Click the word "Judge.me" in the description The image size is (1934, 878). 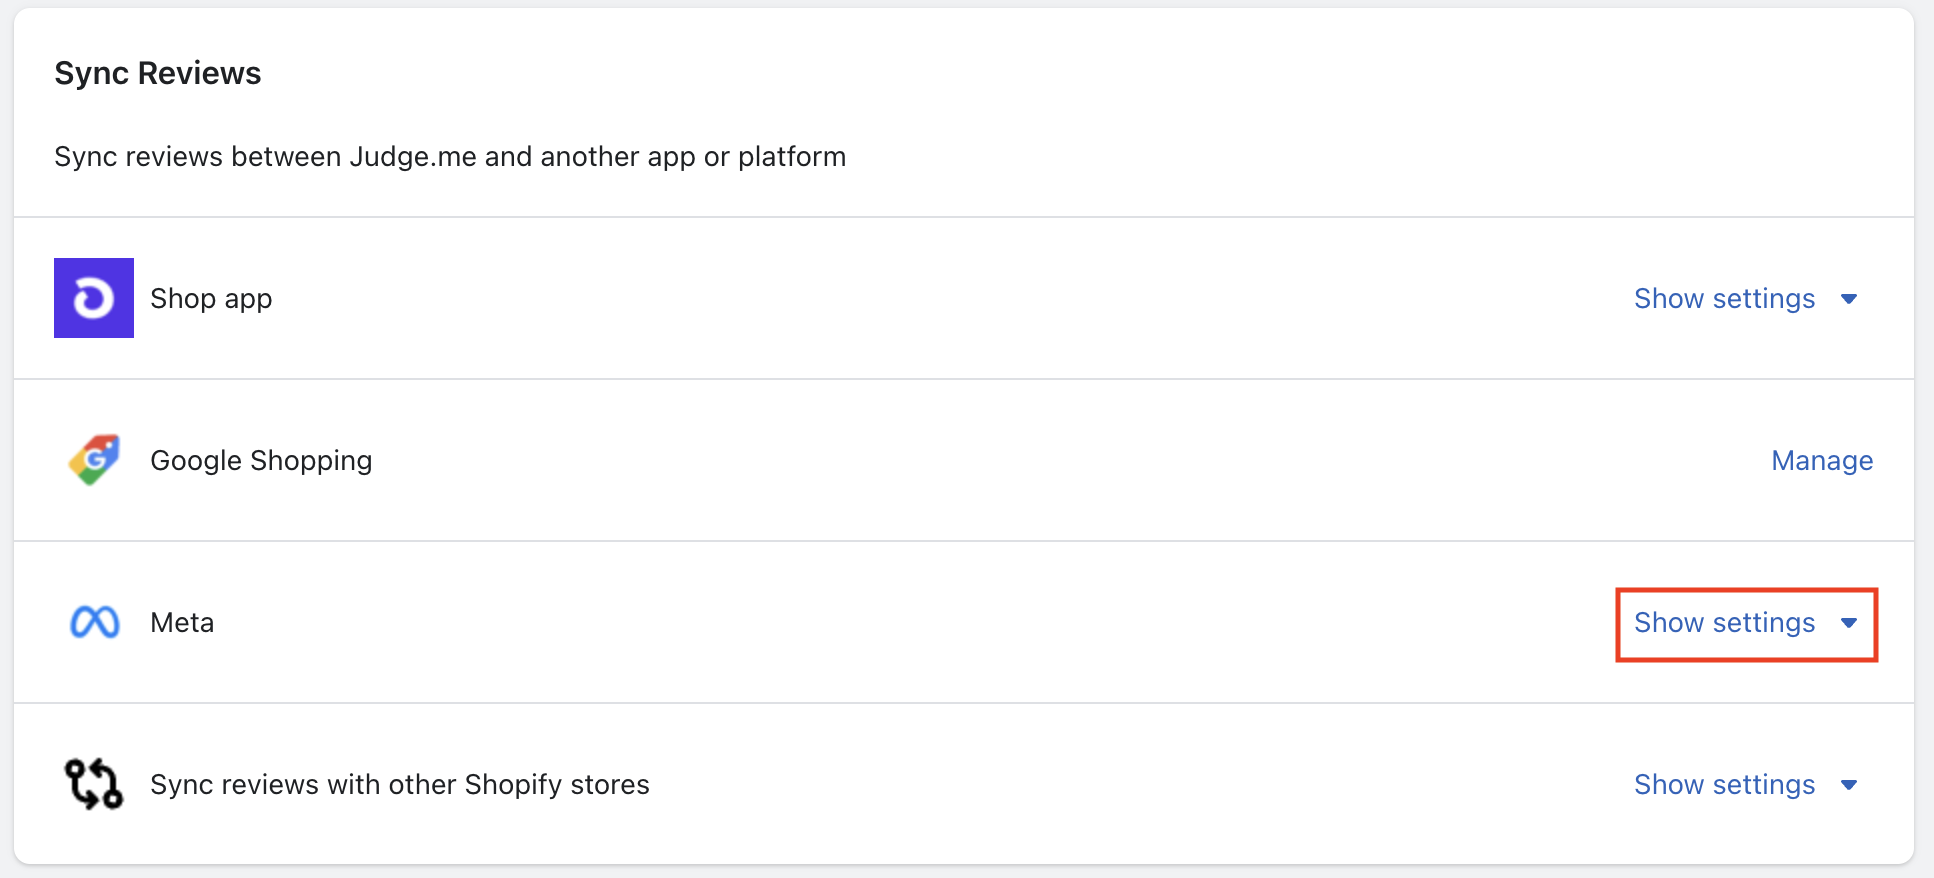click(412, 157)
